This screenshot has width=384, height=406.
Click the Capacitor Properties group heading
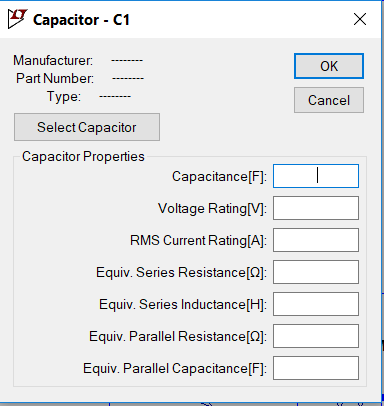coord(83,156)
